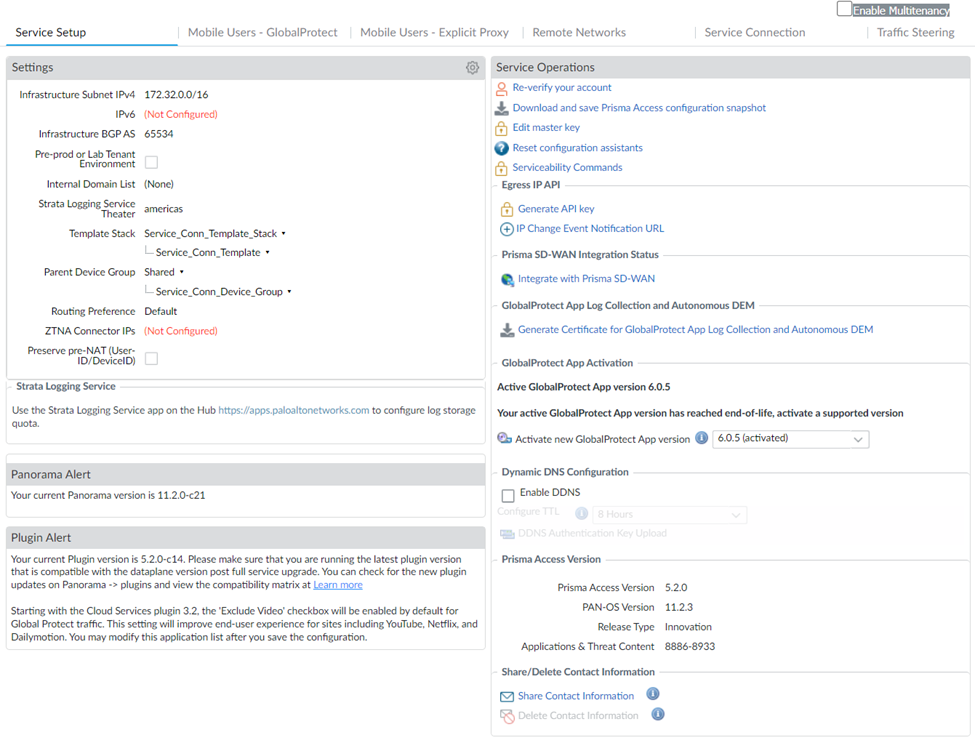Click info icon beside Activate new GlobalProtect version
The height and width of the screenshot is (751, 975).
coord(701,438)
